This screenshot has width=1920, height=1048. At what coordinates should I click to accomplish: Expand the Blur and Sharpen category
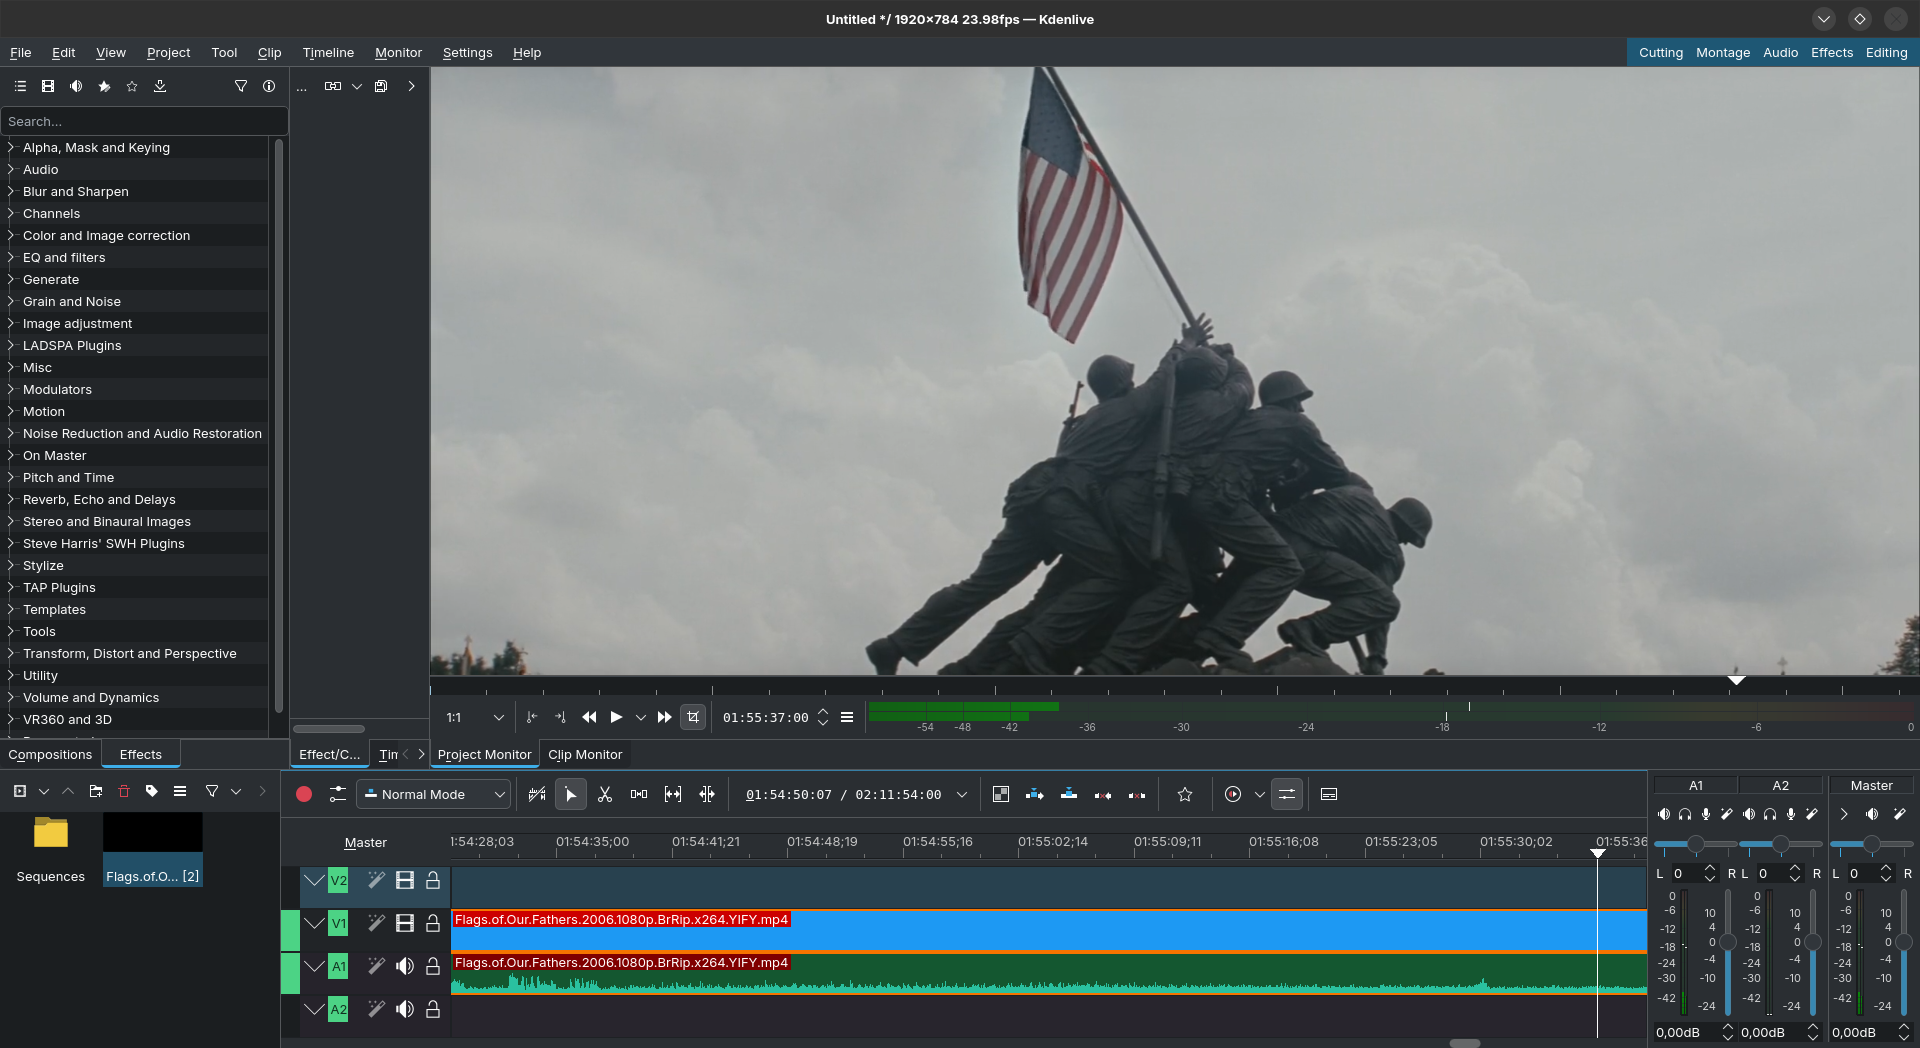76,192
